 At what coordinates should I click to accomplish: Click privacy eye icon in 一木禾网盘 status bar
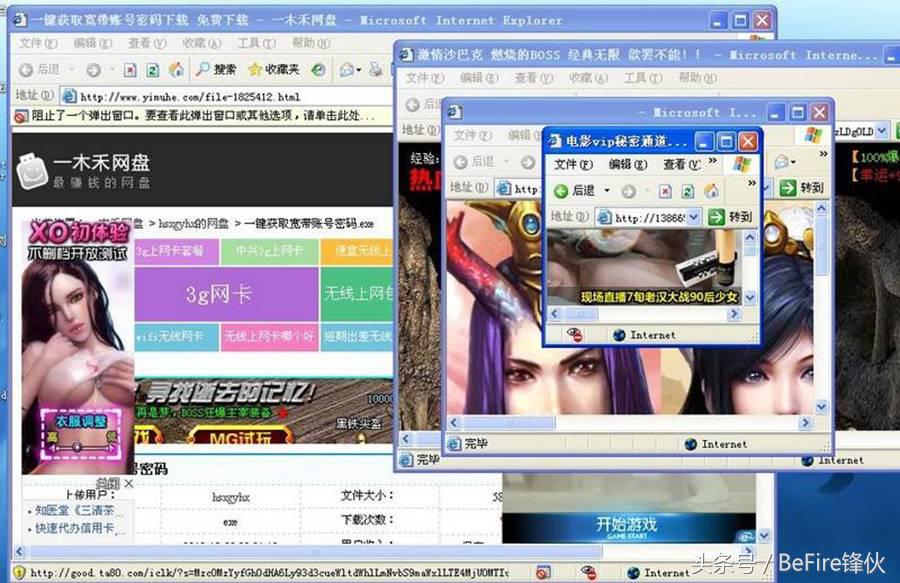[588, 572]
